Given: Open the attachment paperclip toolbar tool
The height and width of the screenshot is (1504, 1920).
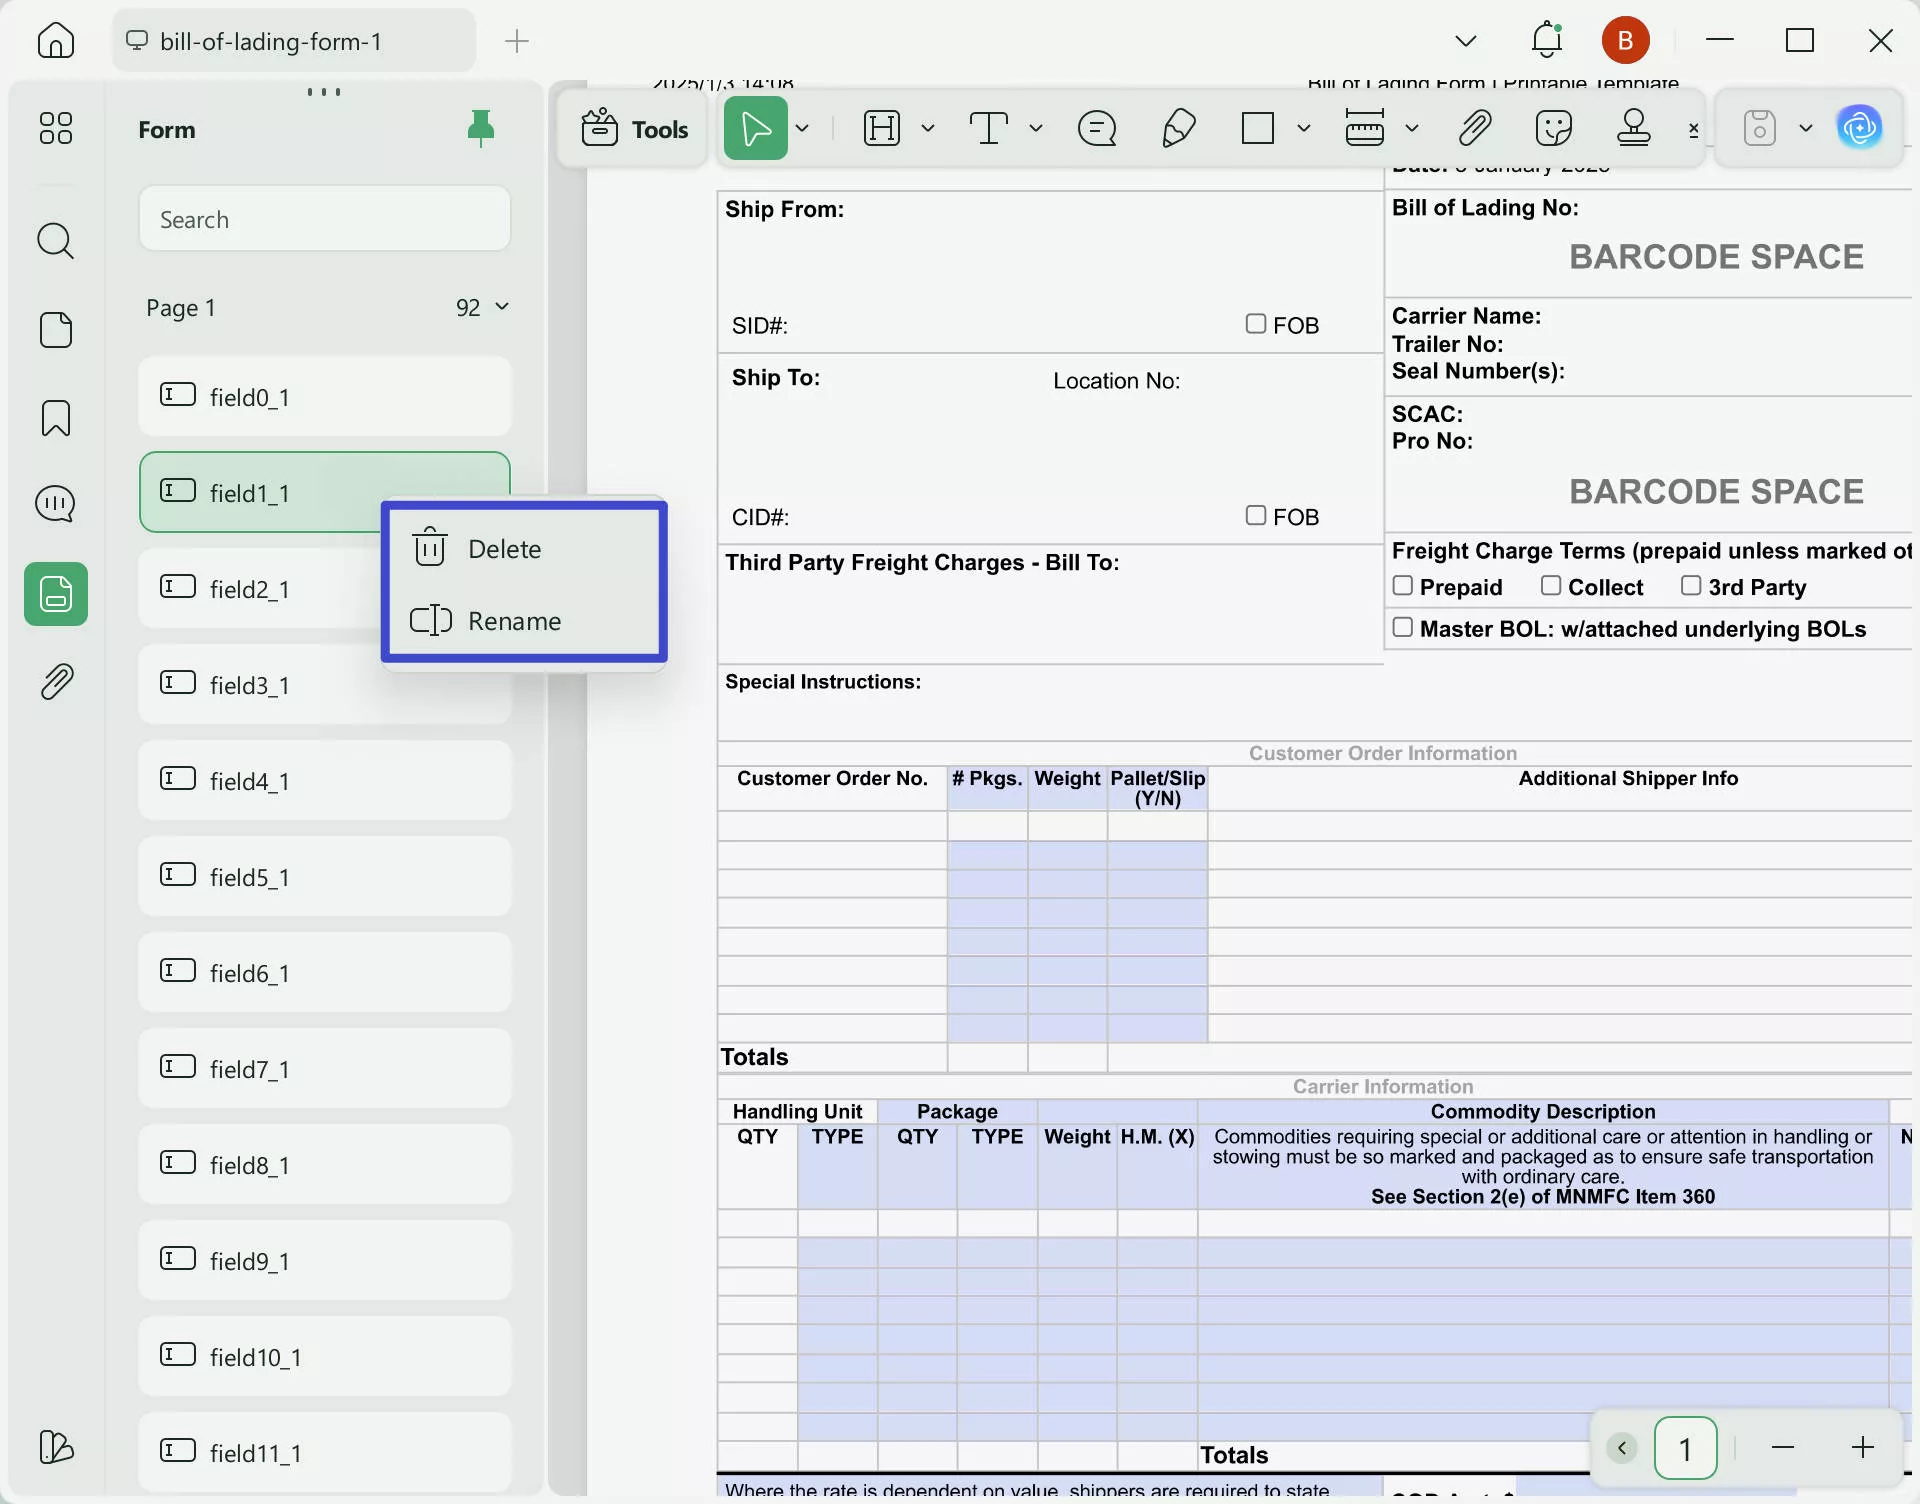Looking at the screenshot, I should (x=1474, y=128).
